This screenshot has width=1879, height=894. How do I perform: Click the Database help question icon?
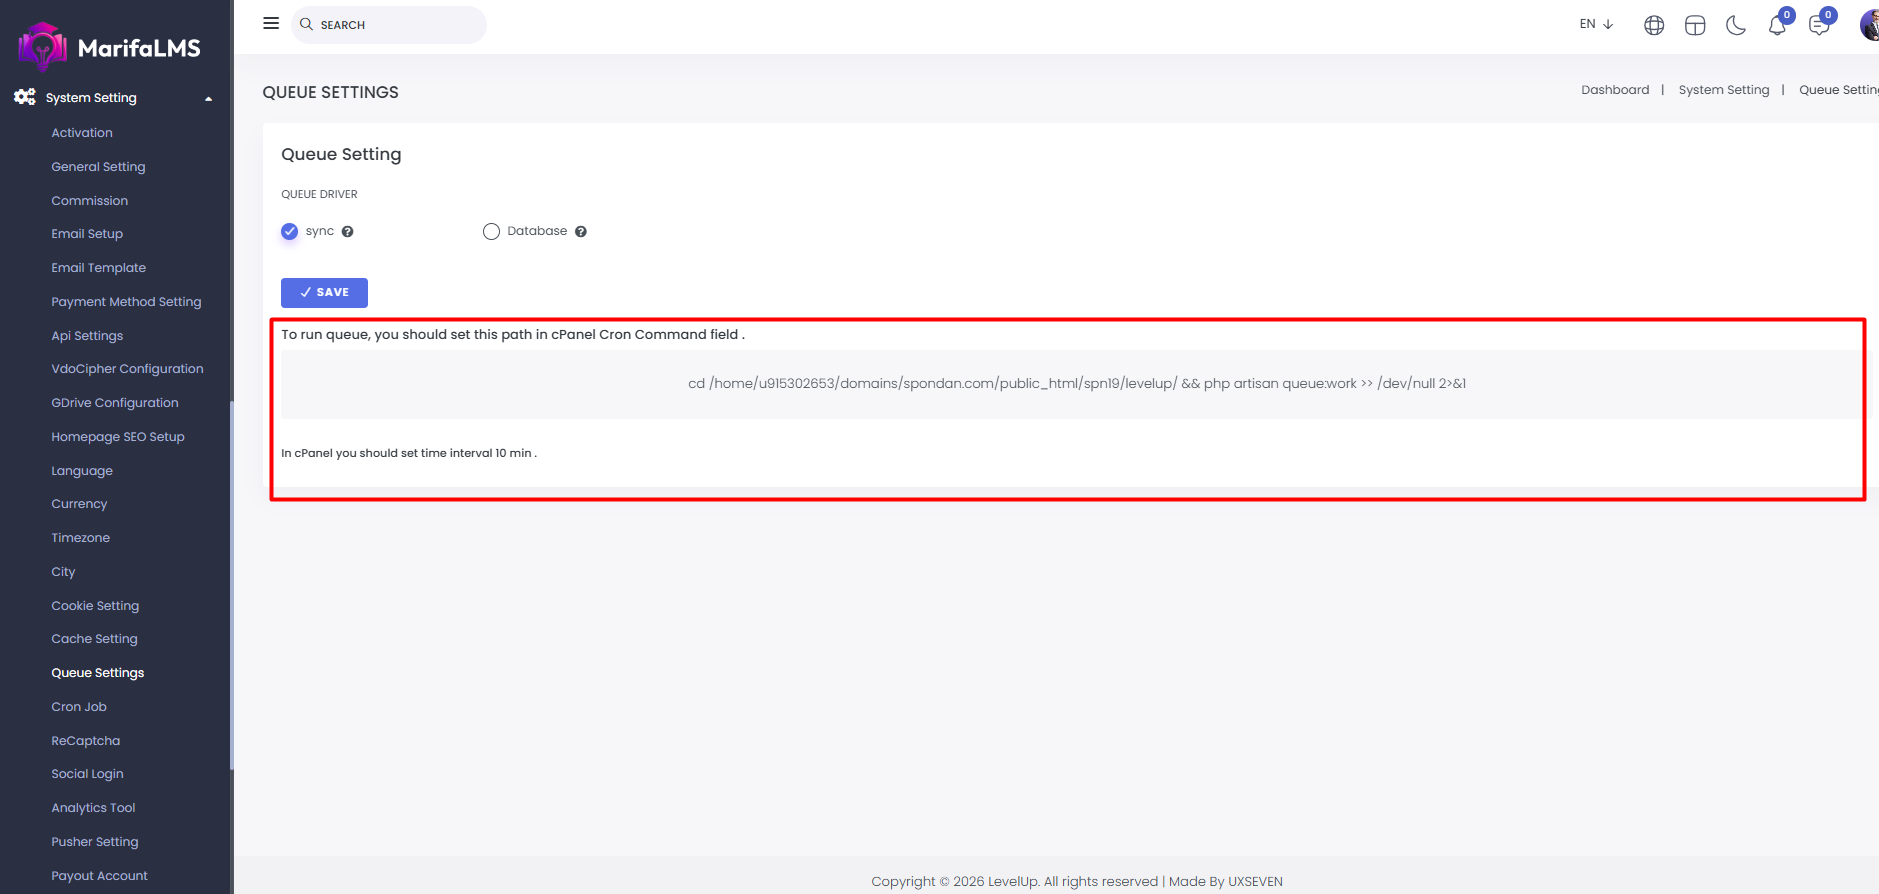coord(581,232)
